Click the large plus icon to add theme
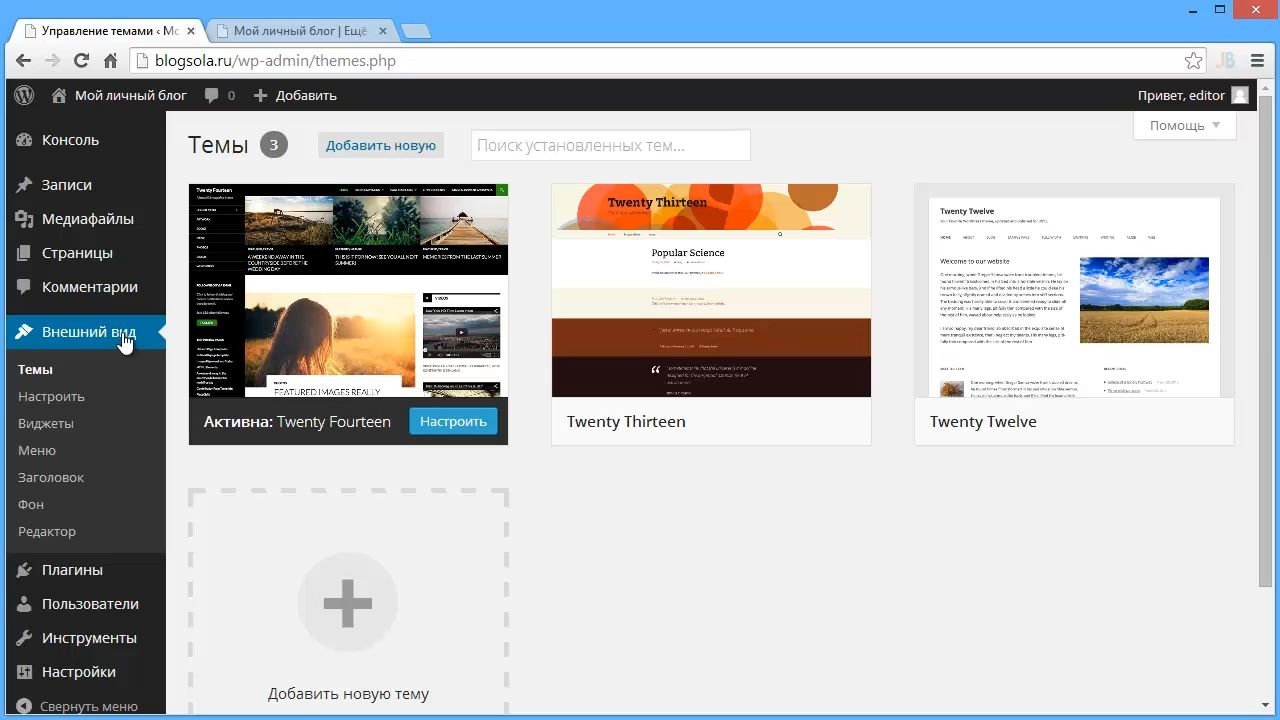Image resolution: width=1280 pixels, height=720 pixels. click(x=348, y=603)
